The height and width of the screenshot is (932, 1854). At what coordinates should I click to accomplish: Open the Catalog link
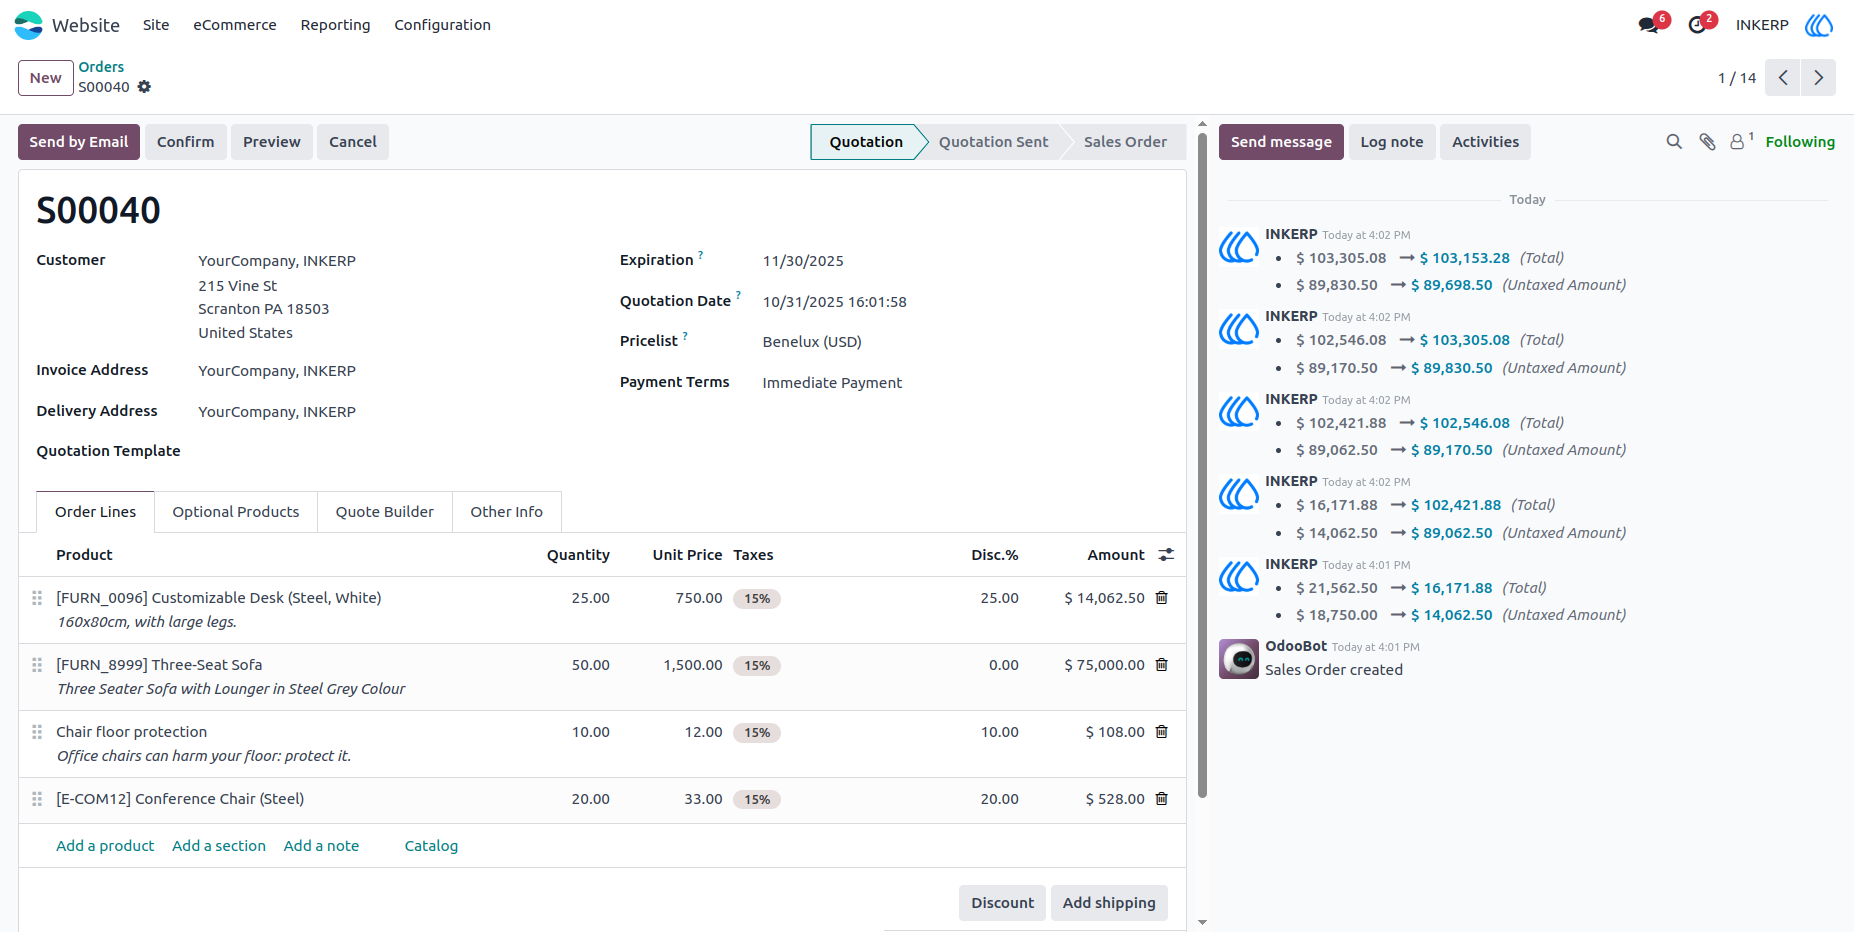pos(431,846)
